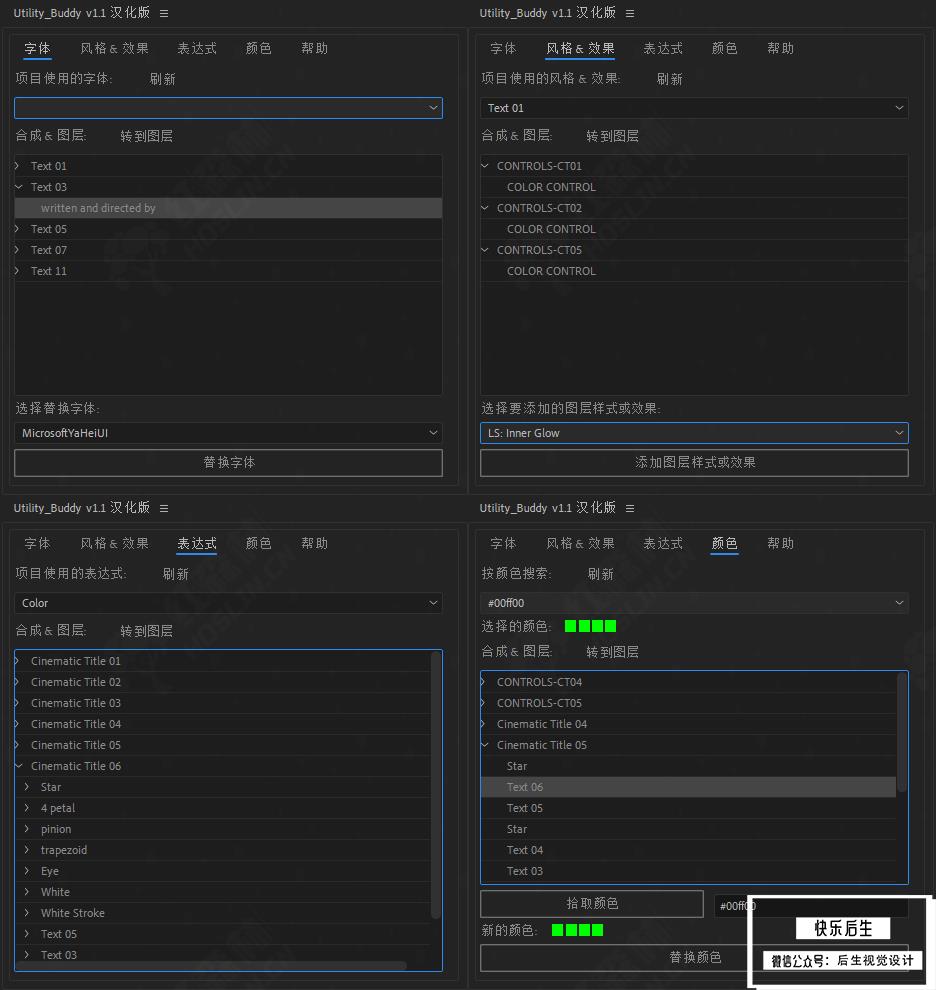Switch to 帮助 tab in the color search panel
Viewport: 936px width, 990px height.
[780, 544]
